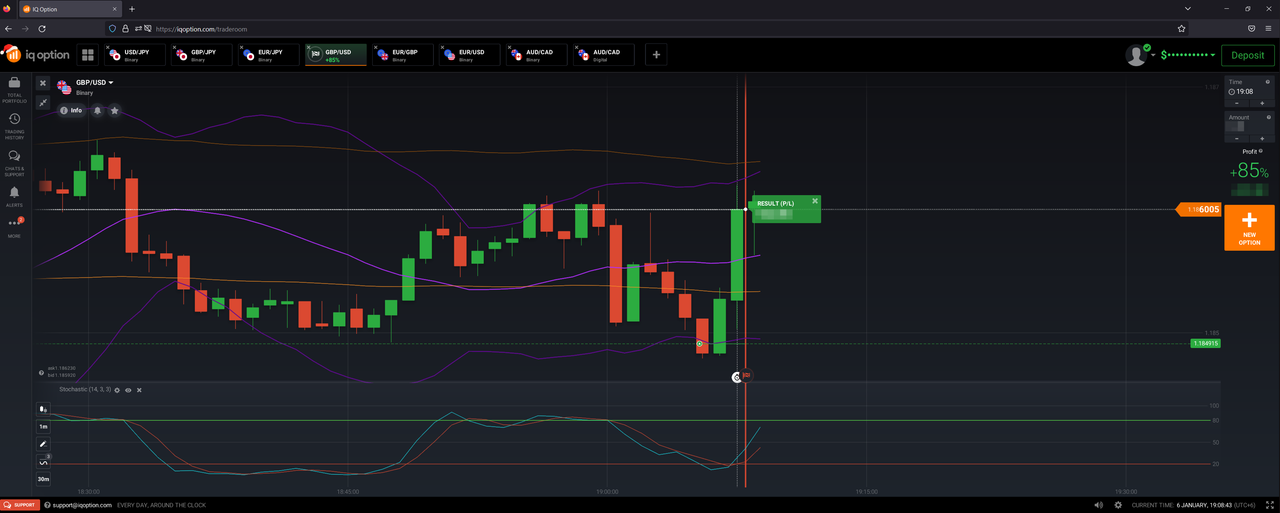
Task: Click the green Deposit button
Action: pos(1248,56)
